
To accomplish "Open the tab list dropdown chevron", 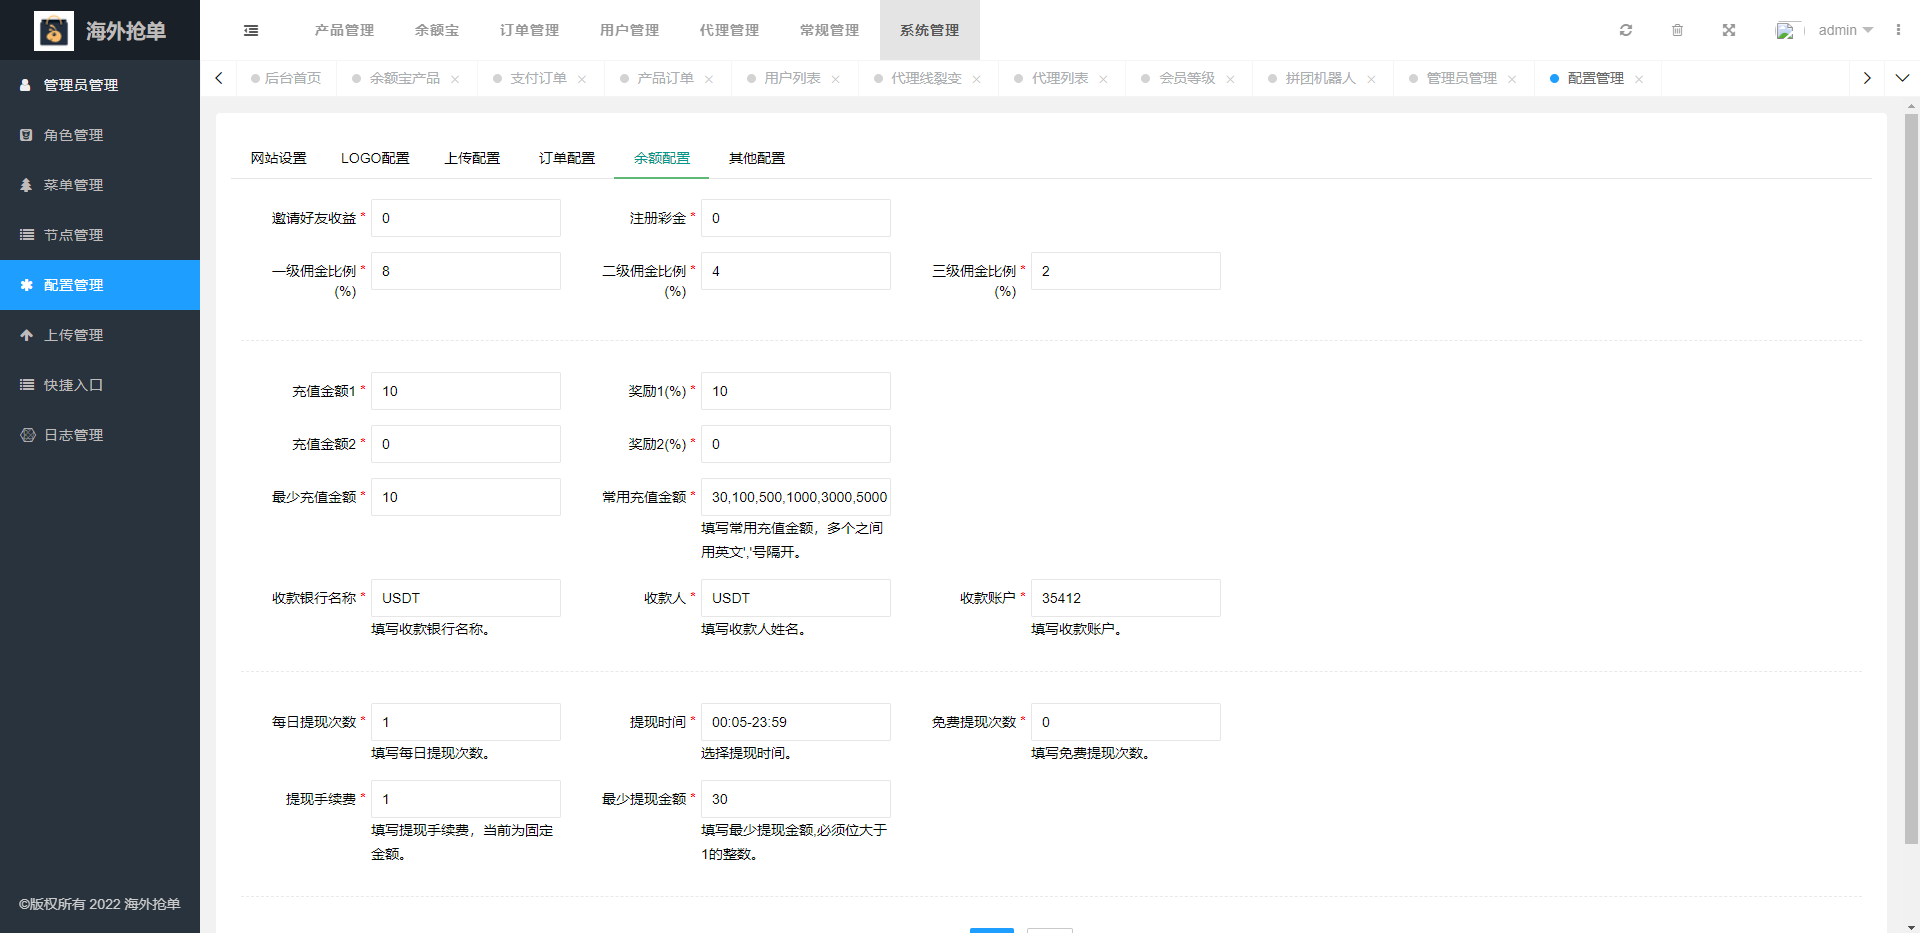I will (1902, 78).
